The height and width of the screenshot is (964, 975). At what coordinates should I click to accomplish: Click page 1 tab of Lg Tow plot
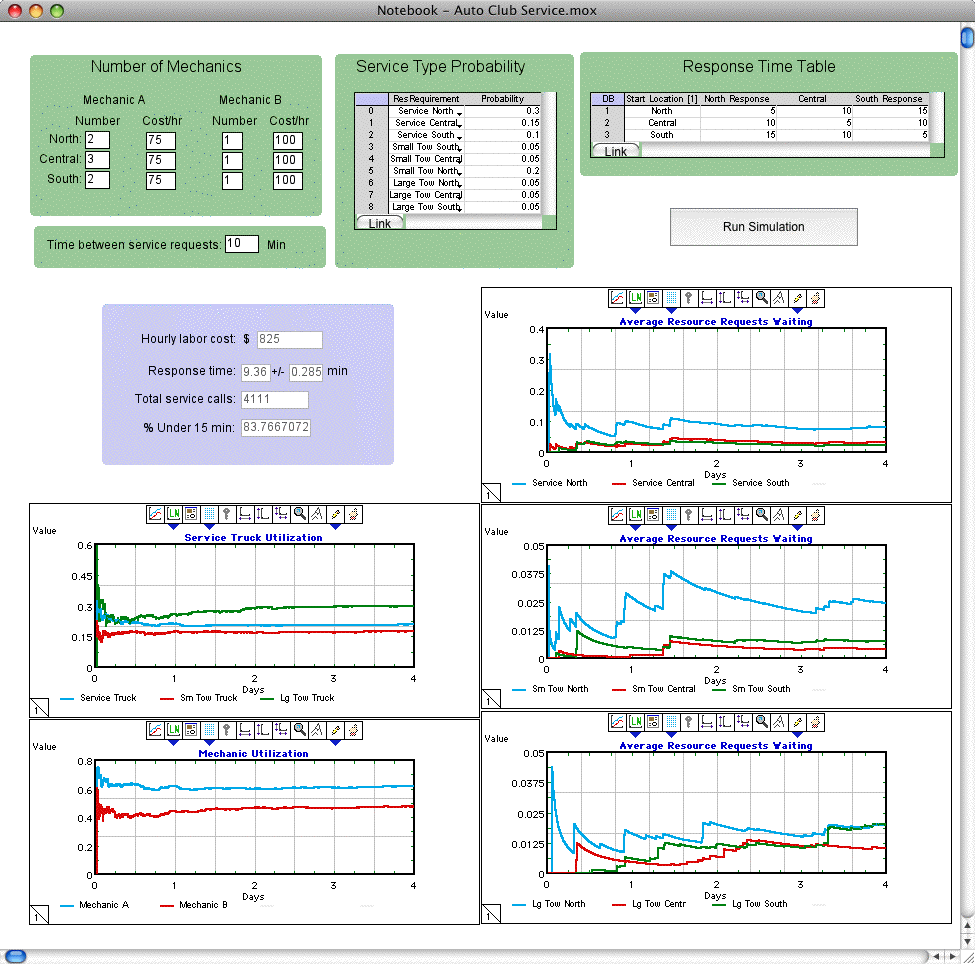click(x=491, y=914)
